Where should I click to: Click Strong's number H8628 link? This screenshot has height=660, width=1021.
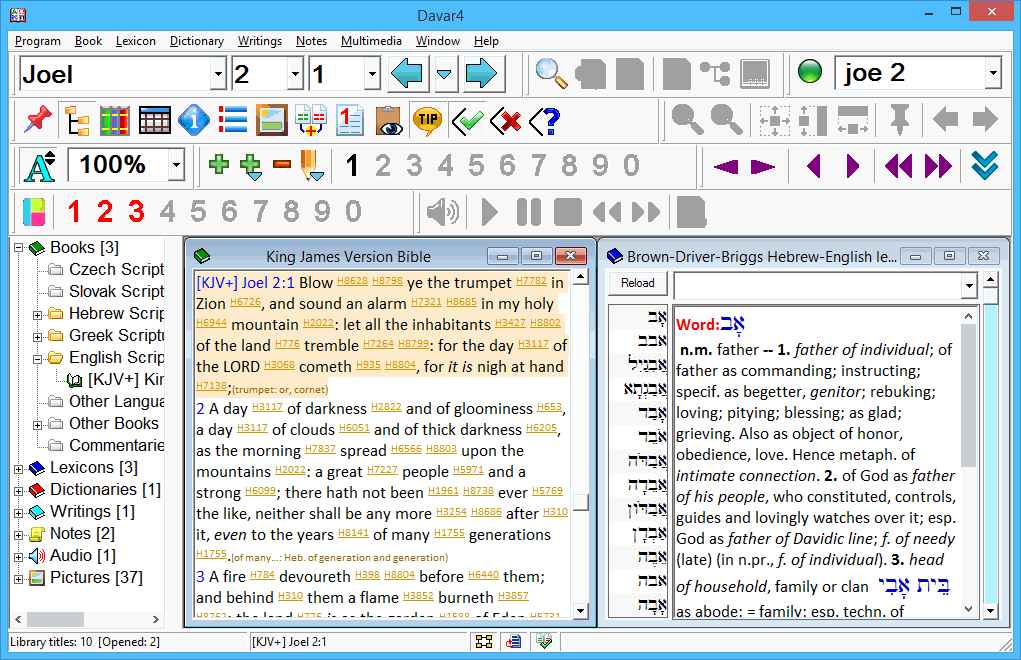pyautogui.click(x=352, y=281)
